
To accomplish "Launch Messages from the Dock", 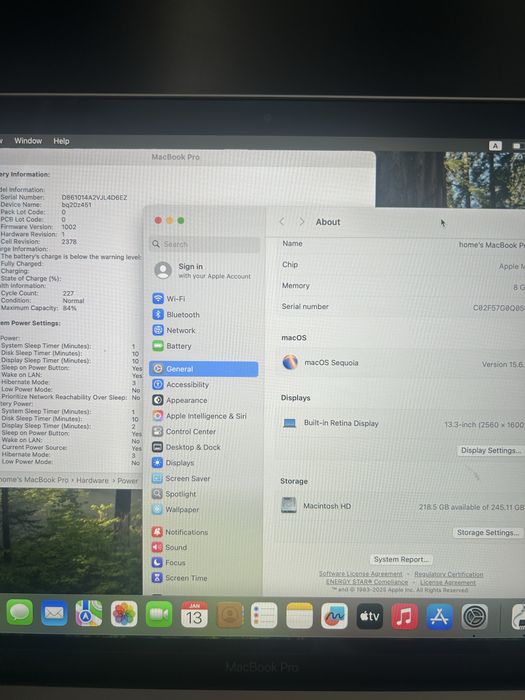I will coord(20,612).
